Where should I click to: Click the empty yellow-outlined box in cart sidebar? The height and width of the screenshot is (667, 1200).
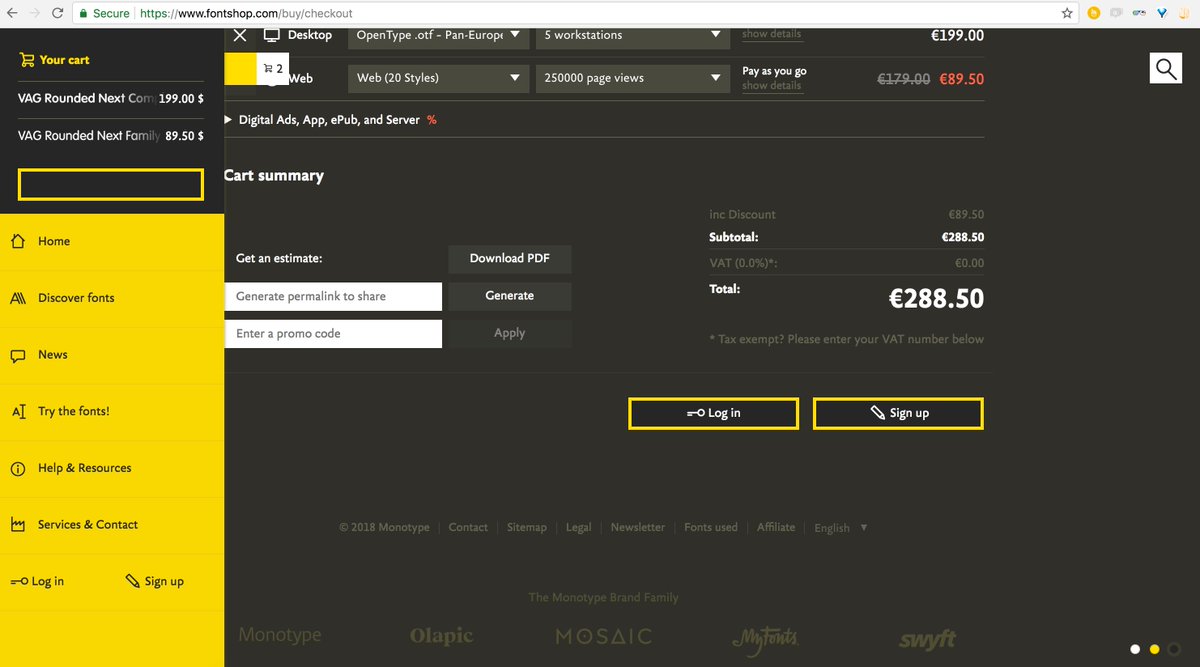(x=111, y=185)
